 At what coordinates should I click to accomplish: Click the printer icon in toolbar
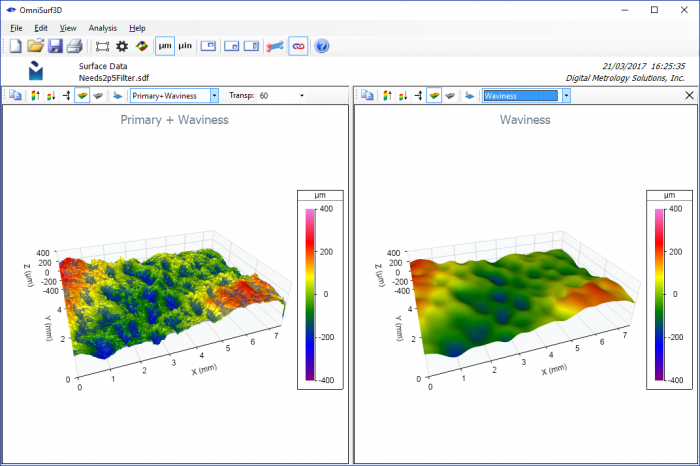(x=75, y=46)
